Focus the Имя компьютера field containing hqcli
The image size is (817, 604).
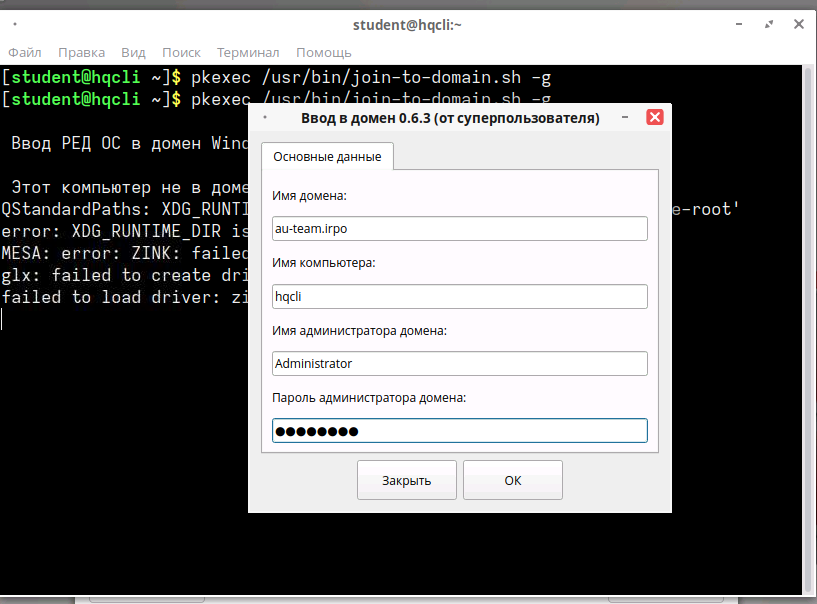[x=459, y=296]
